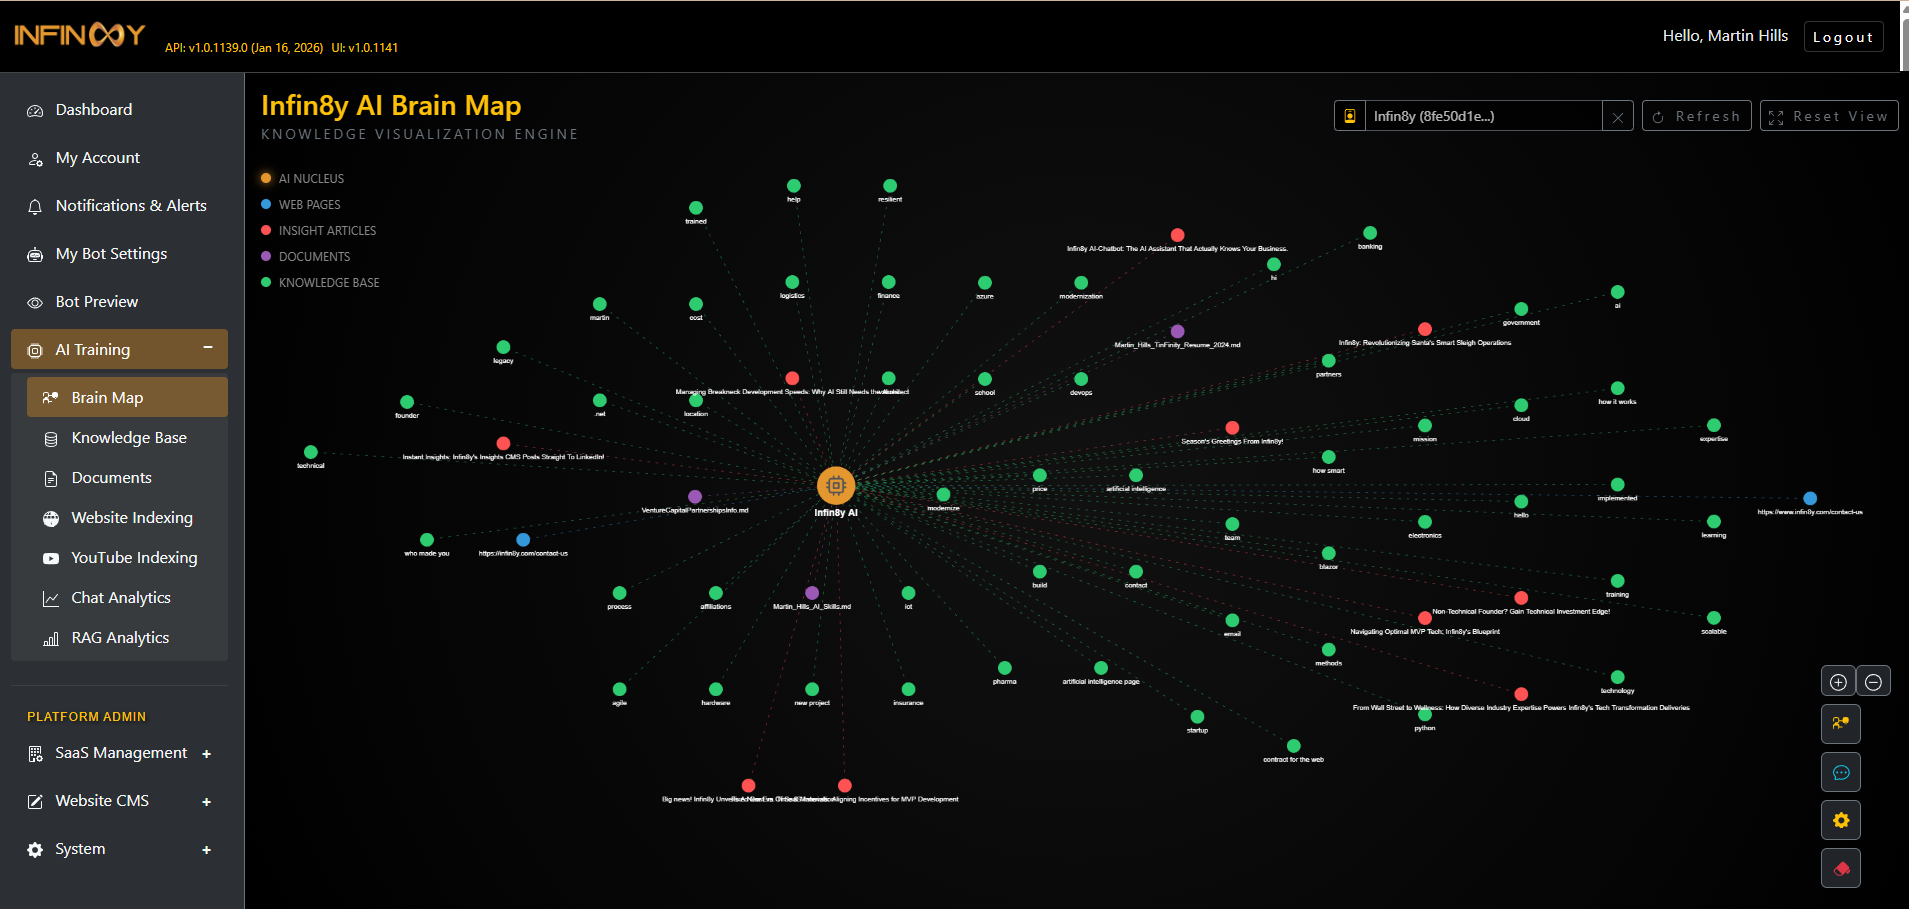Select Brain Map in the sidebar

[x=127, y=397]
